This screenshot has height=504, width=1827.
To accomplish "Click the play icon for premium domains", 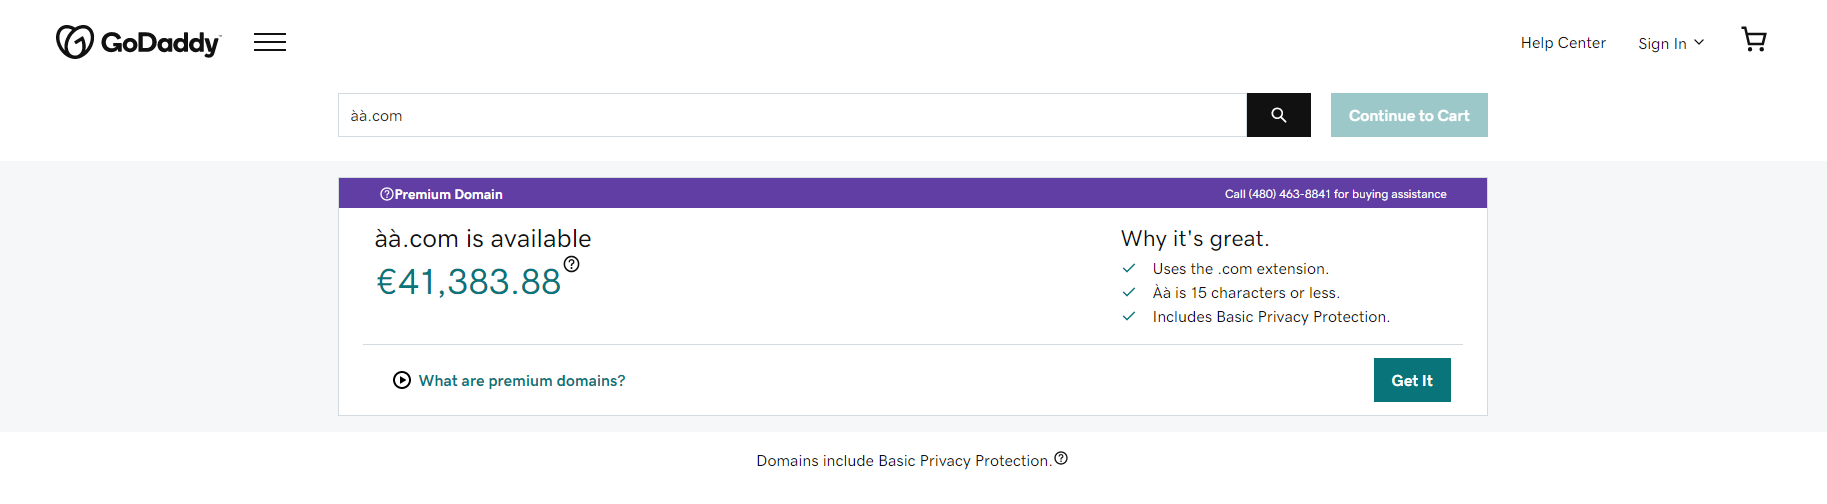I will [402, 380].
